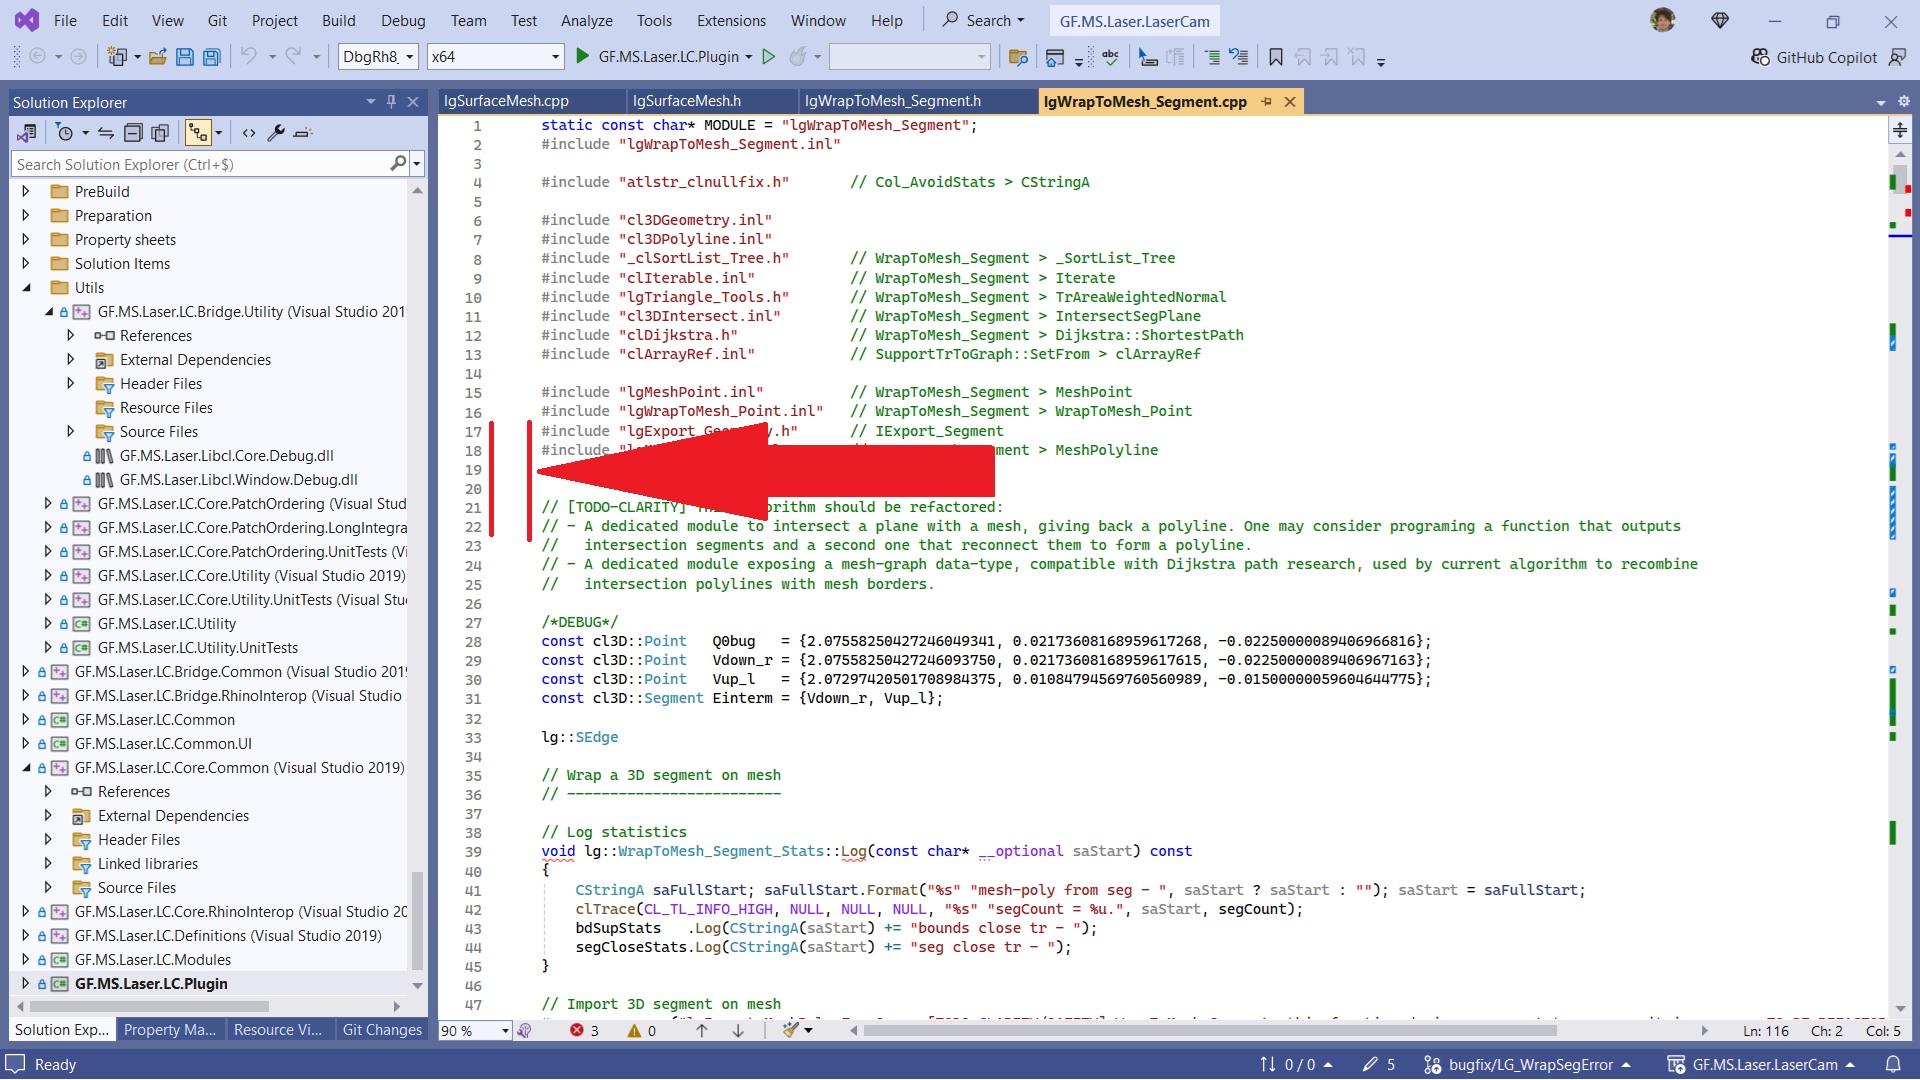
Task: Switch to lgSurfaceMesh.cpp tab
Action: coord(506,101)
